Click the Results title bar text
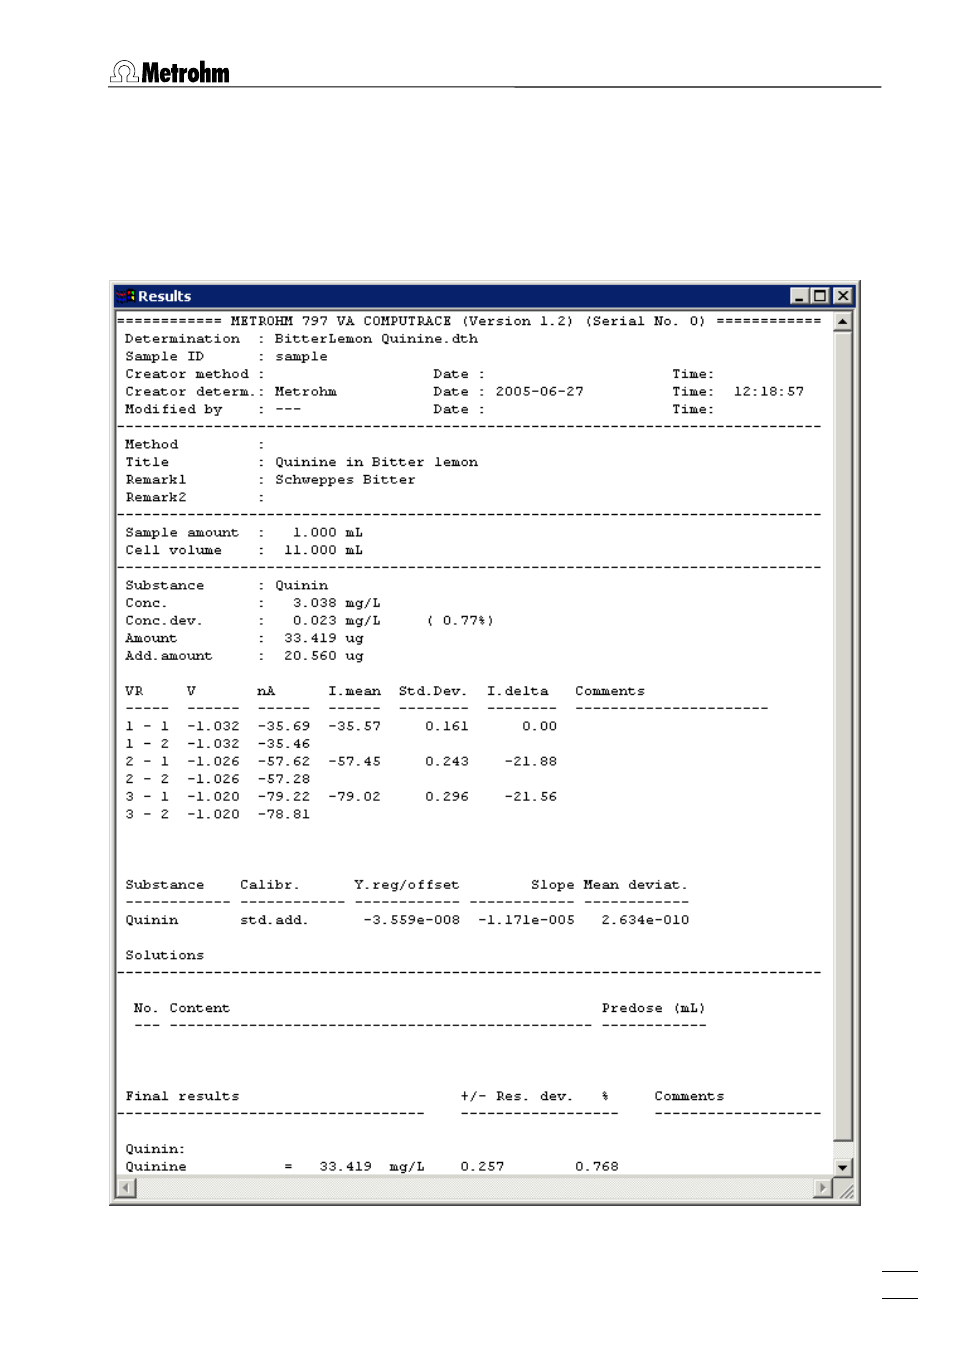 click(164, 296)
